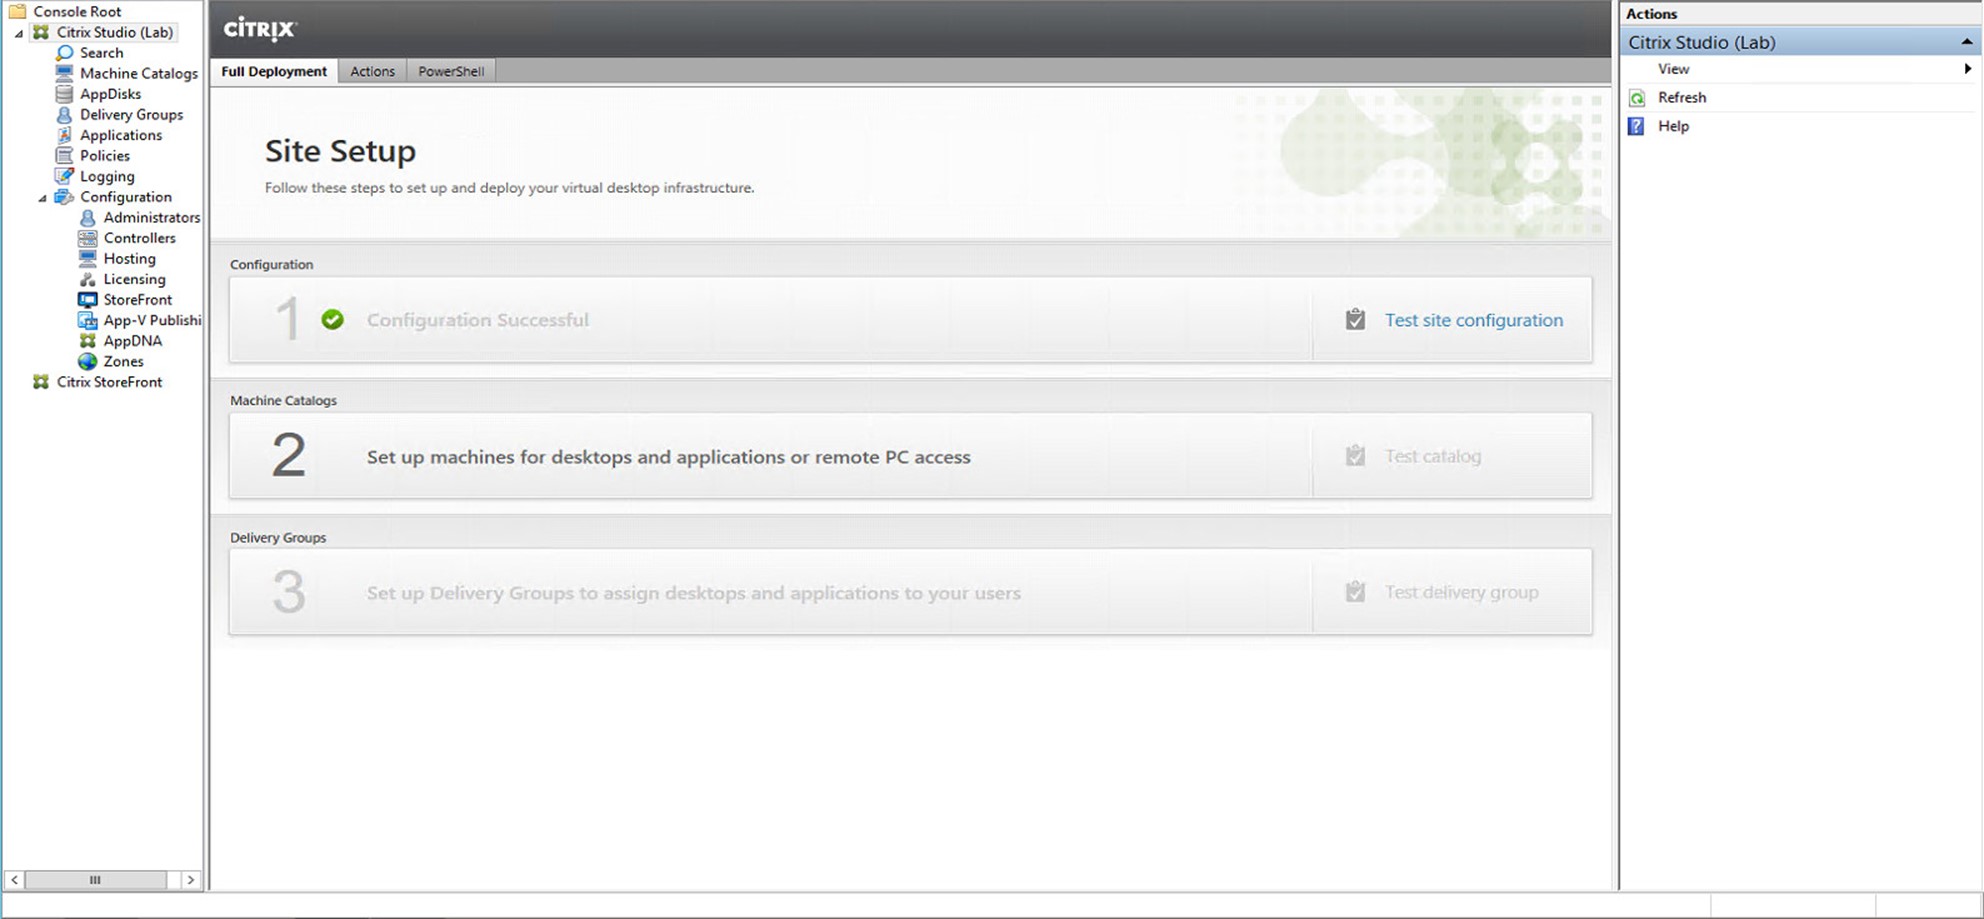1984x919 pixels.
Task: Select the Delivery Groups tree label
Action: pyautogui.click(x=131, y=115)
